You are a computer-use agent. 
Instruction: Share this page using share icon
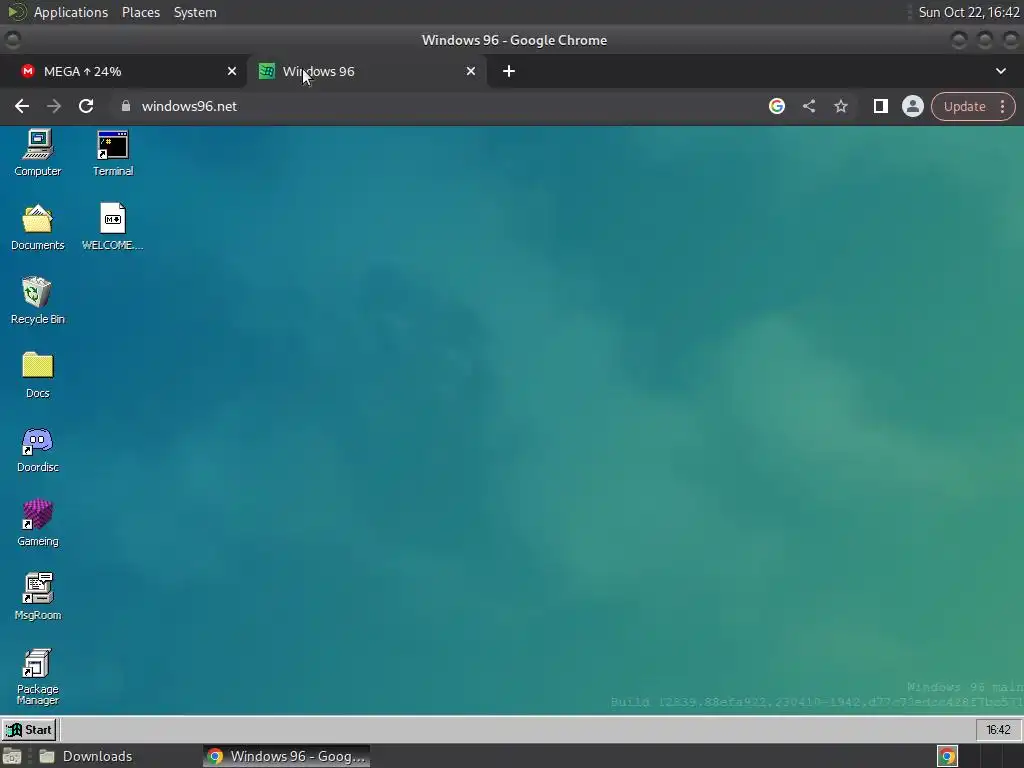pyautogui.click(x=809, y=106)
